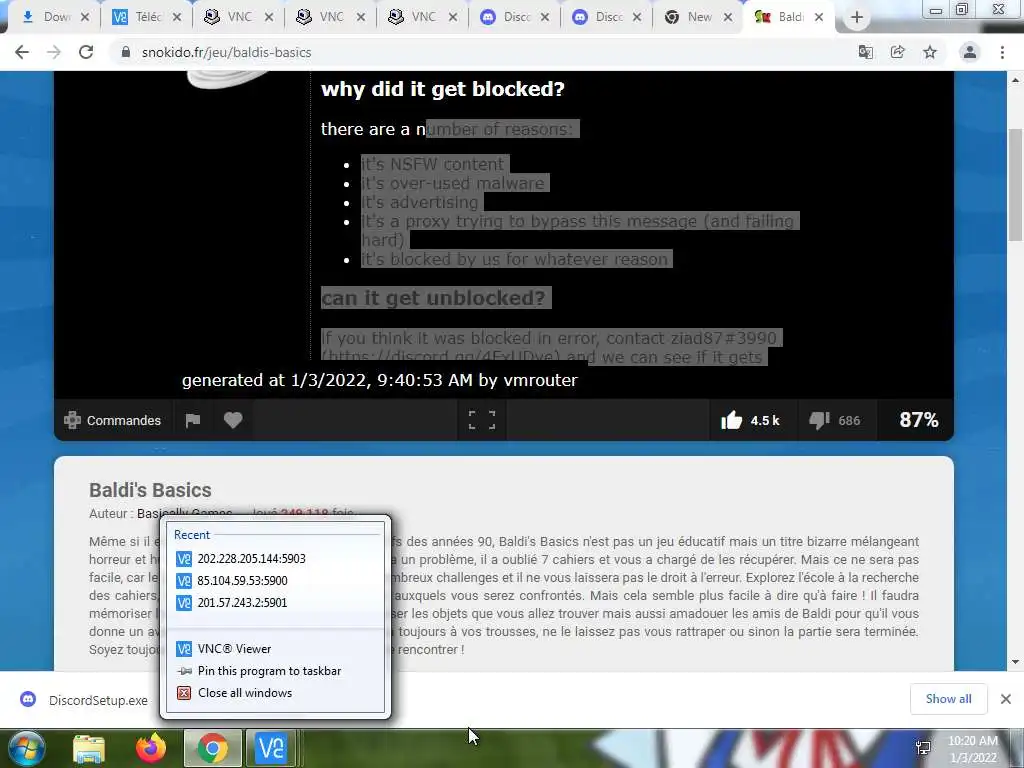Image resolution: width=1024 pixels, height=768 pixels.
Task: Click the 'why did it get blocked?' heading
Action: pyautogui.click(x=443, y=89)
